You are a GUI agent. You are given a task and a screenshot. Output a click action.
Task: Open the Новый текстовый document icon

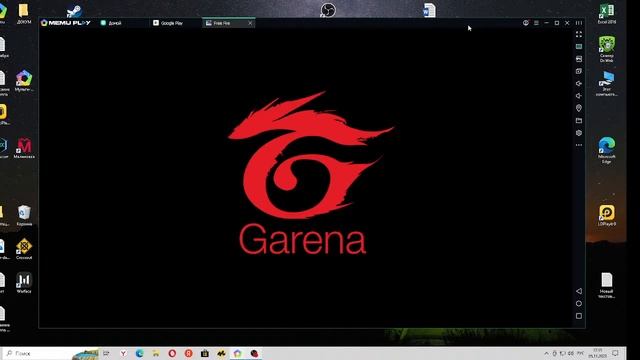click(607, 285)
